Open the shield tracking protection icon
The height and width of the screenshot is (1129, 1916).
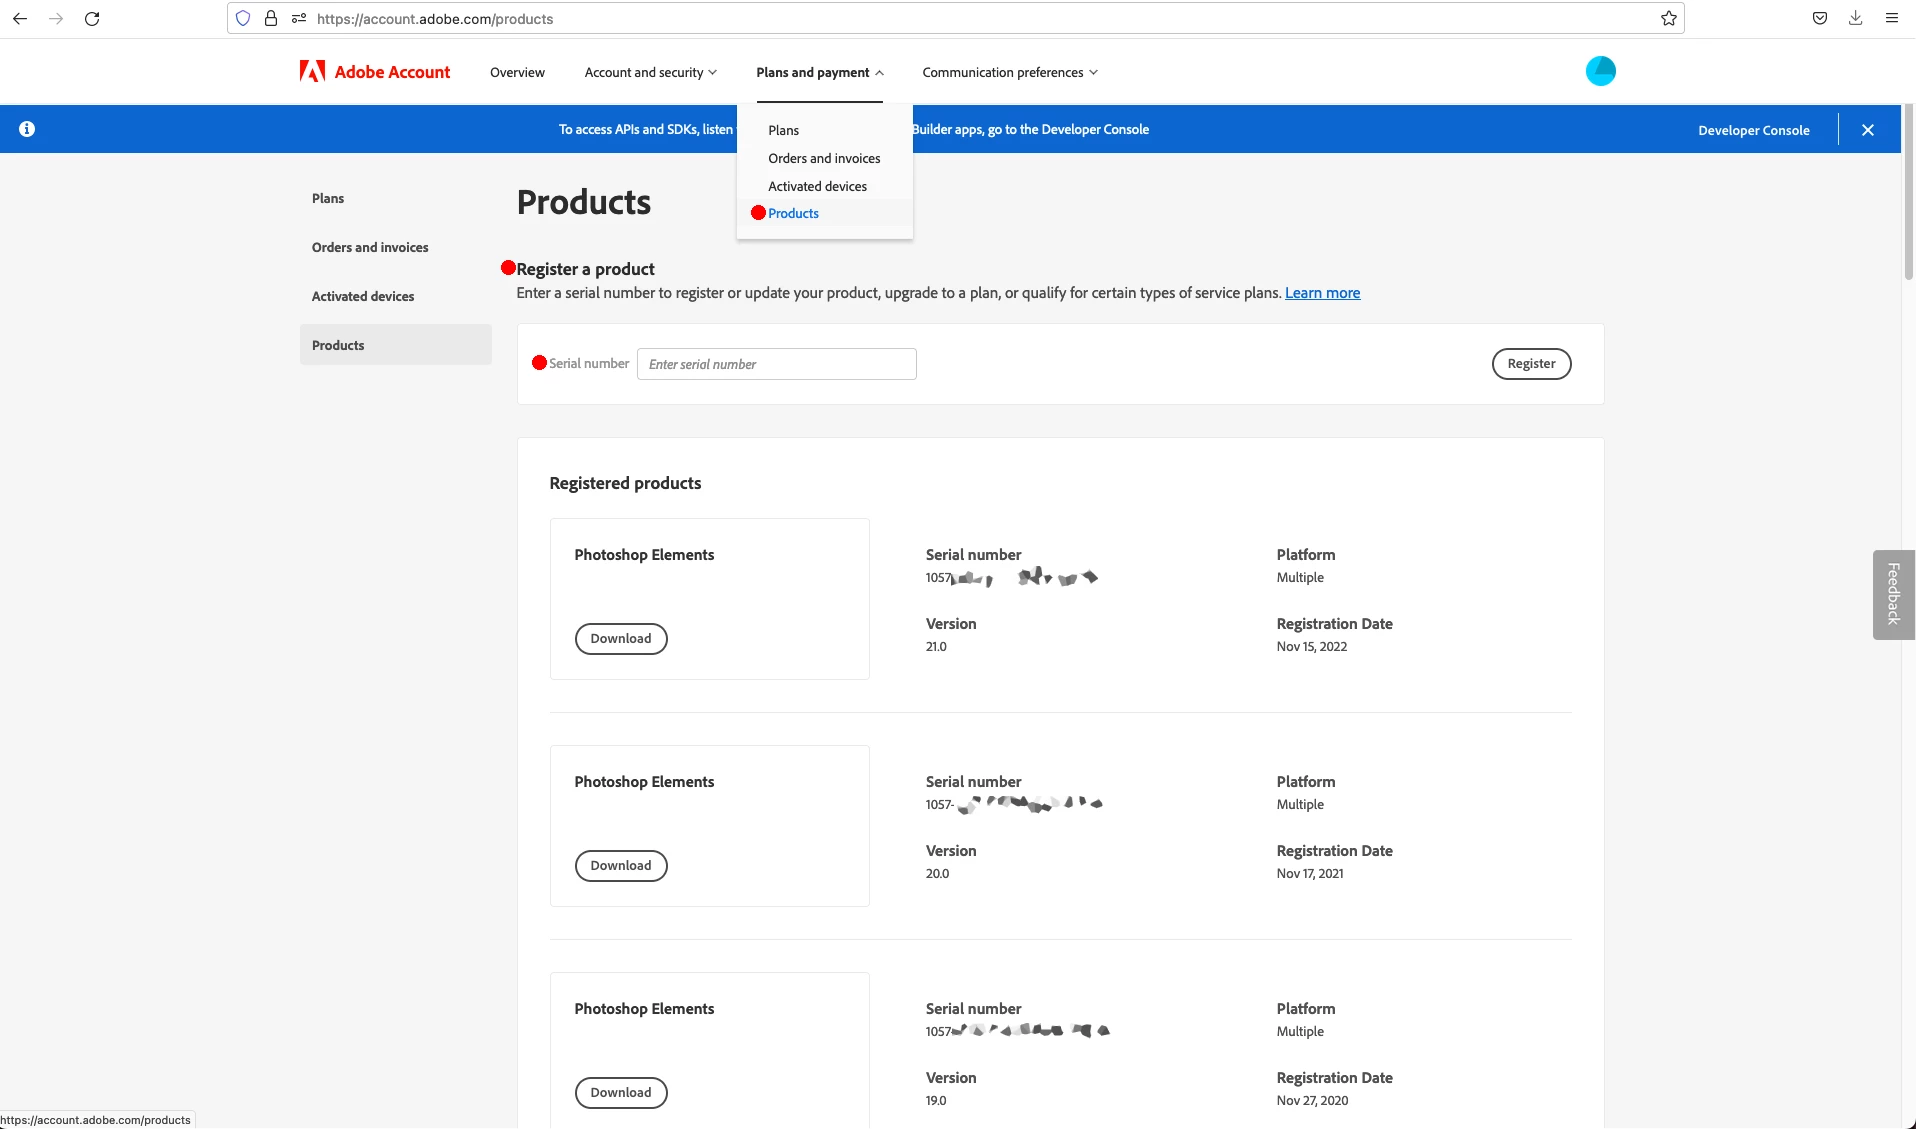[x=243, y=18]
